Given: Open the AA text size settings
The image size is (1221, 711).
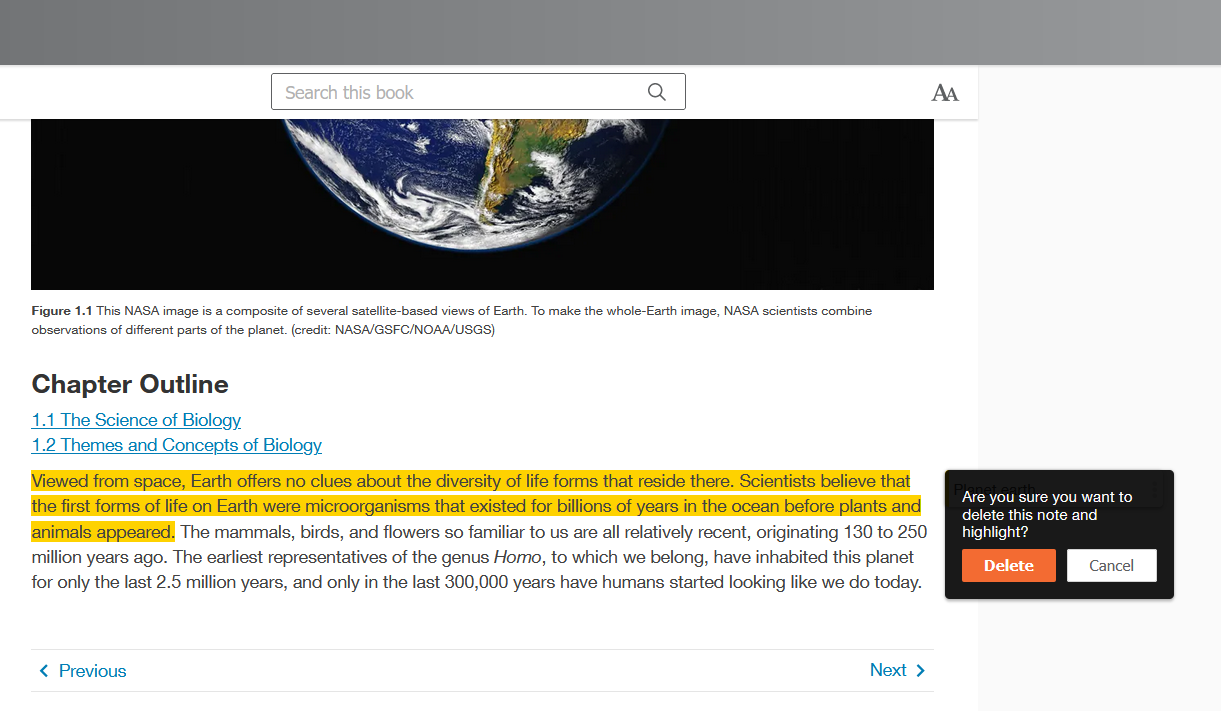Looking at the screenshot, I should coord(944,93).
